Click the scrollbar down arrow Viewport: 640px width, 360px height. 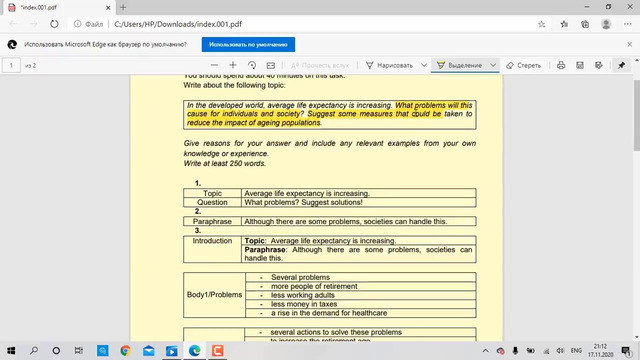636,338
